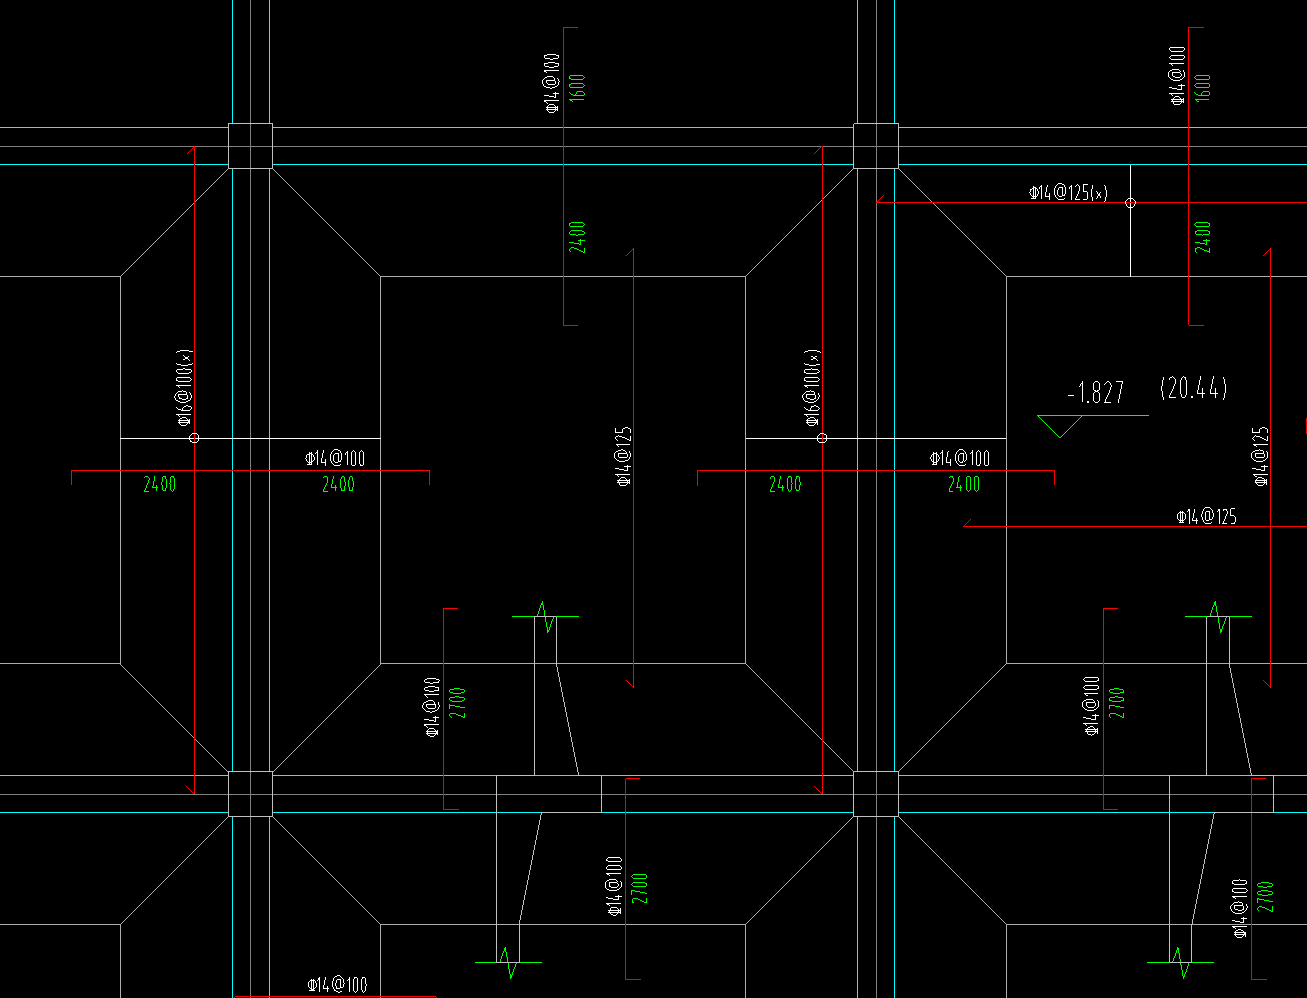Image resolution: width=1307 pixels, height=998 pixels.
Task: Select the lower-left green break-line symbol
Action: click(x=508, y=963)
